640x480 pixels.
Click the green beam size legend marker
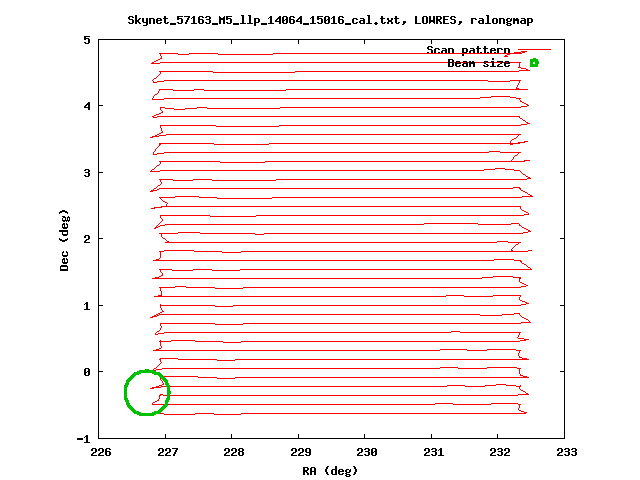pyautogui.click(x=534, y=63)
